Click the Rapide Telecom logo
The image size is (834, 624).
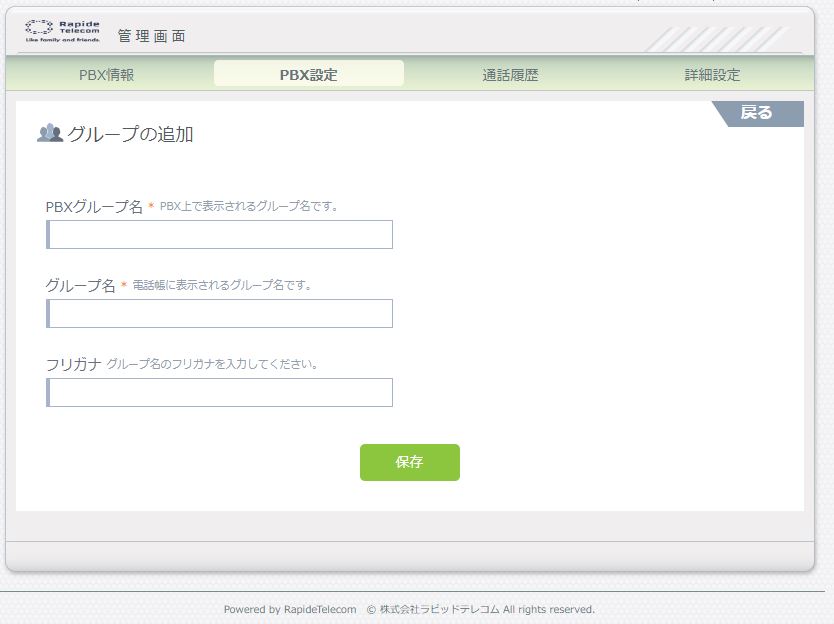coord(62,31)
